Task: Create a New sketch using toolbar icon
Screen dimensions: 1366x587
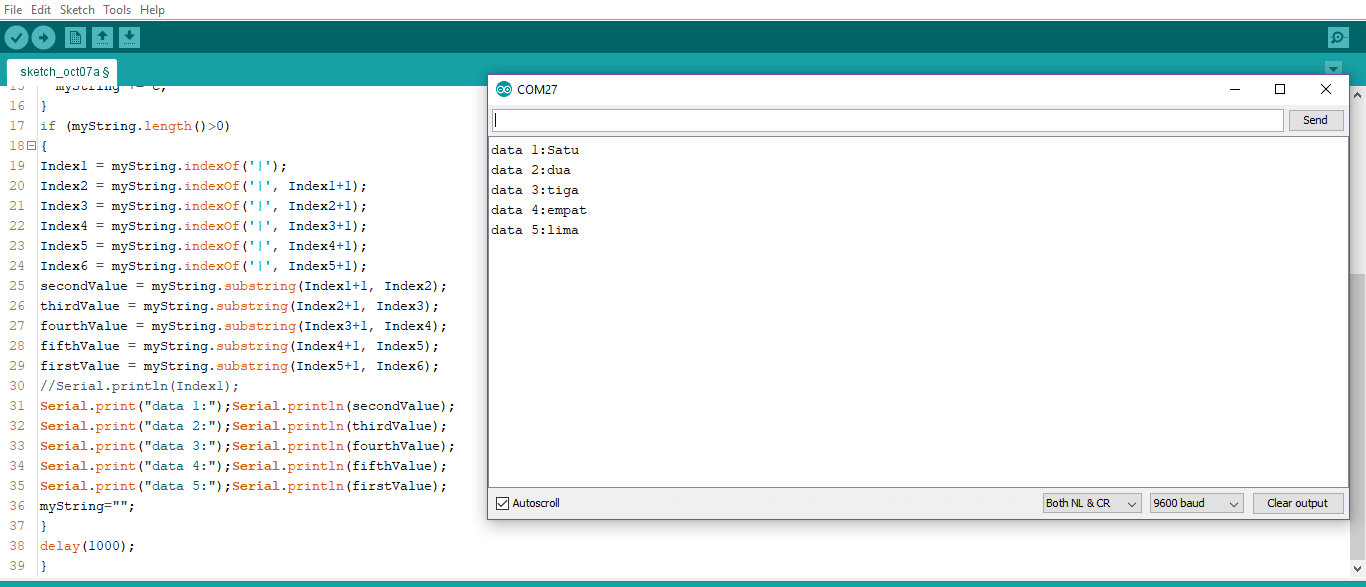Action: click(x=75, y=37)
